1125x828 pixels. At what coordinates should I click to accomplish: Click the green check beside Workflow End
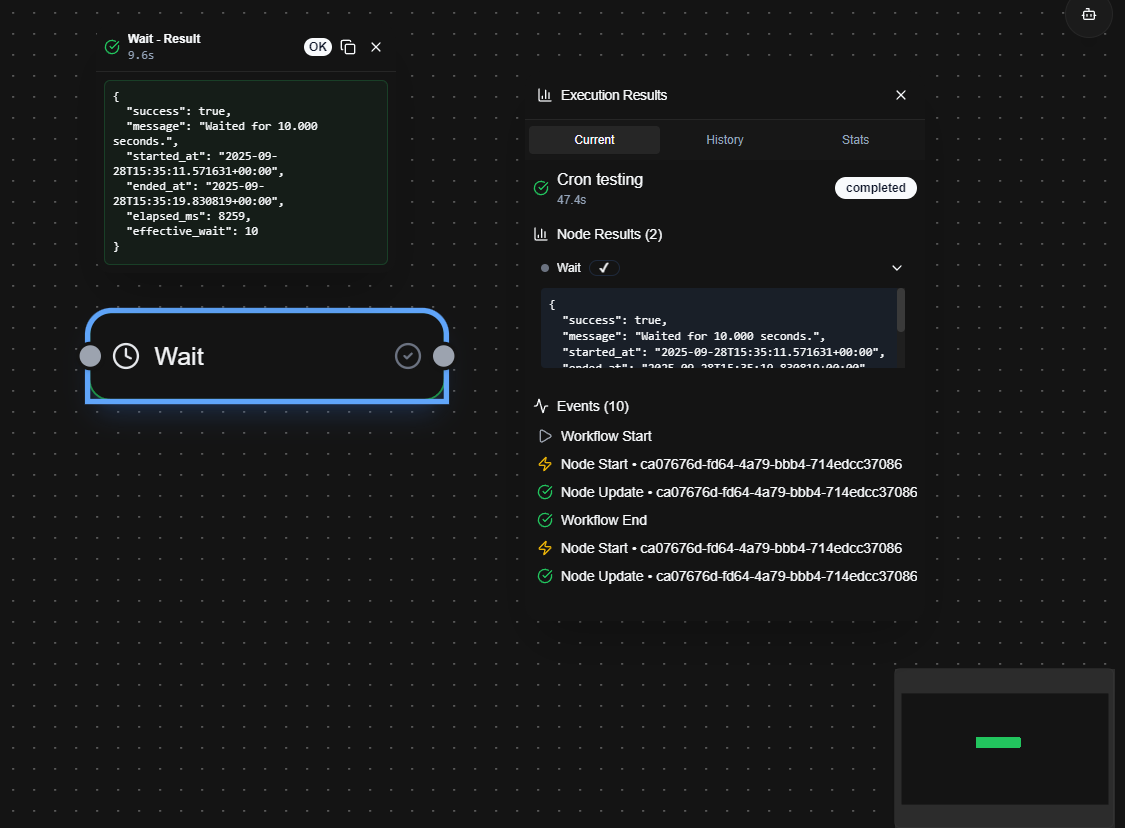click(x=545, y=520)
